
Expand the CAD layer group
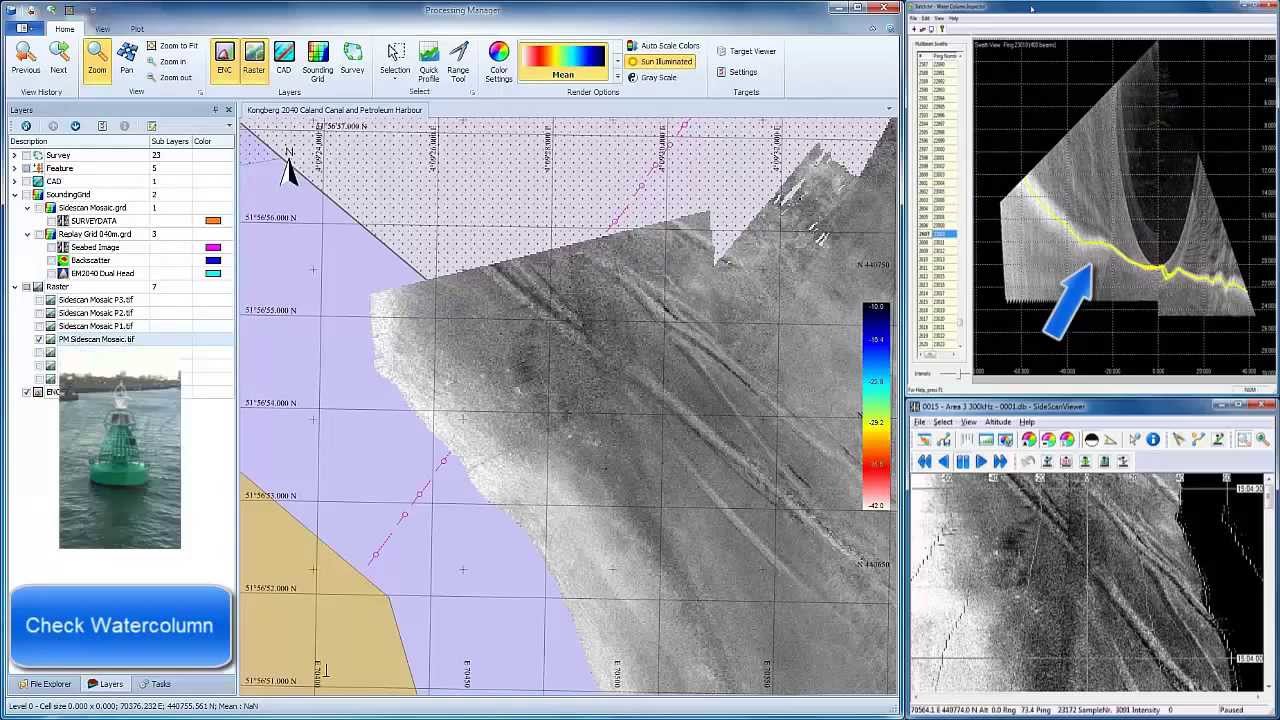click(x=14, y=181)
